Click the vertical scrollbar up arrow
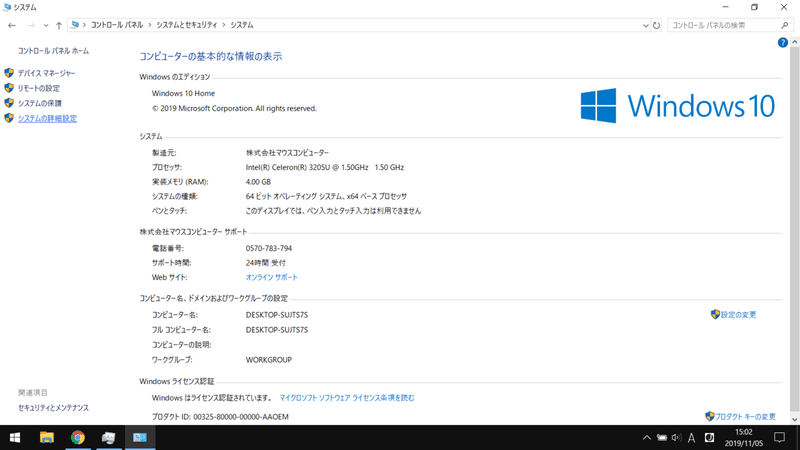The height and width of the screenshot is (450, 800). point(794,42)
